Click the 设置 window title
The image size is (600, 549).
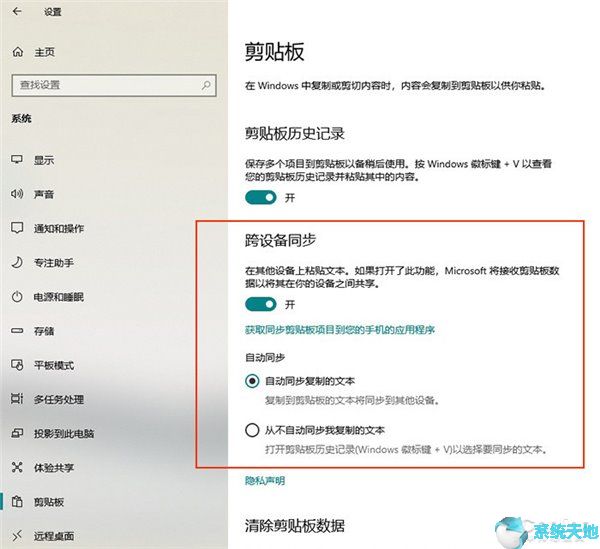52,12
